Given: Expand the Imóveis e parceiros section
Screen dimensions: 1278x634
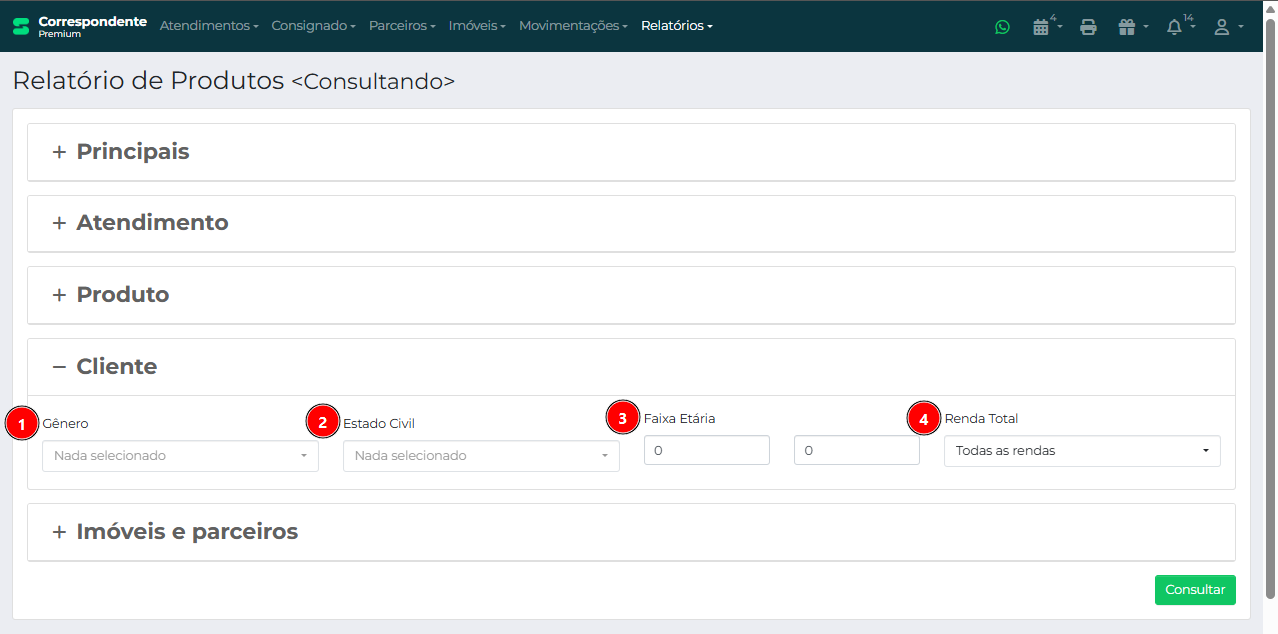Looking at the screenshot, I should tap(187, 532).
